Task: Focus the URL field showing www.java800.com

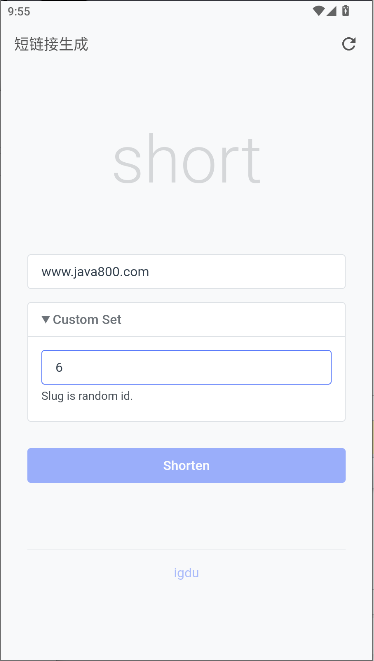Action: [x=186, y=271]
